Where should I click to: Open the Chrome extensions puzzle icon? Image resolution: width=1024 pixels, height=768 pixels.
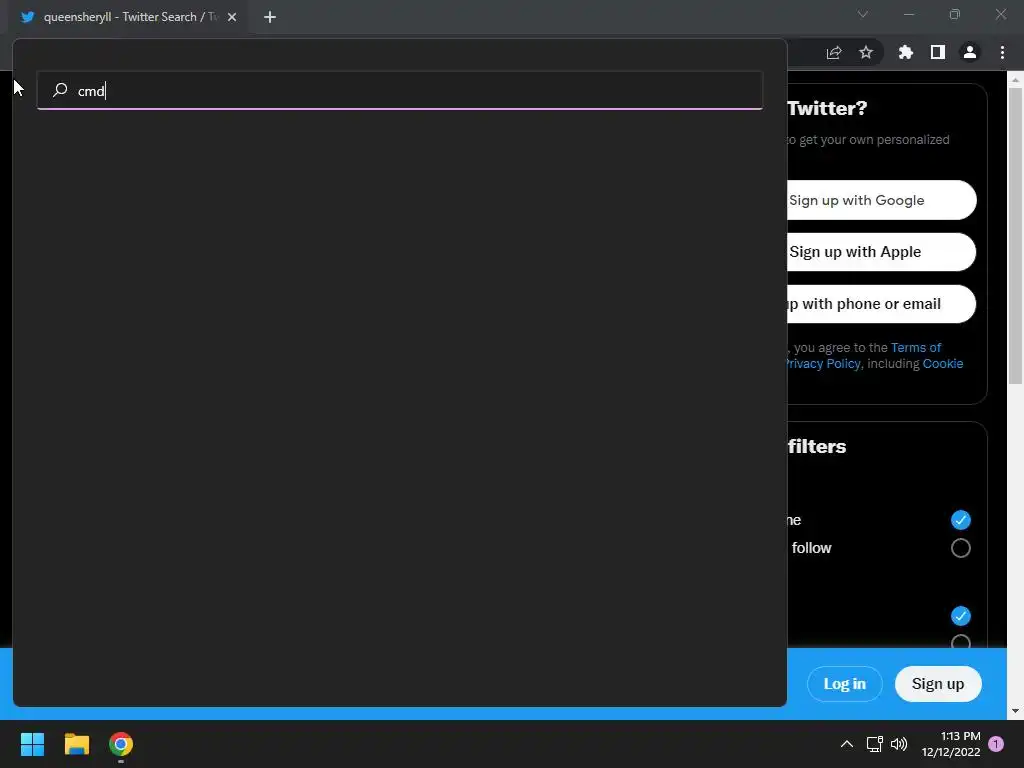(905, 52)
